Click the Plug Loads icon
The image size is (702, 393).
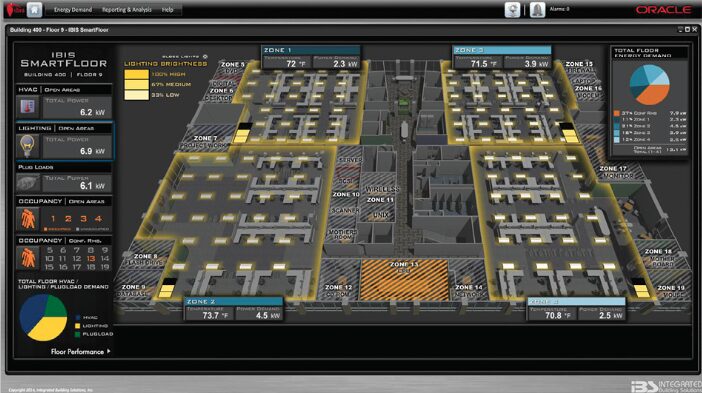28,184
